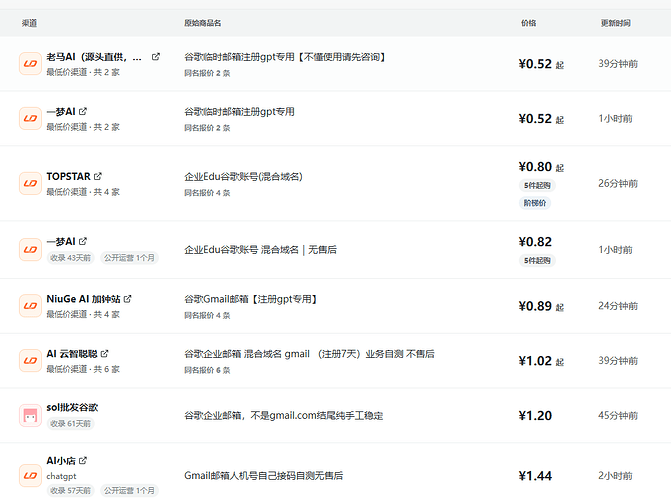Click the chatgpt label under AI小店
The height and width of the screenshot is (500, 671).
61,476
